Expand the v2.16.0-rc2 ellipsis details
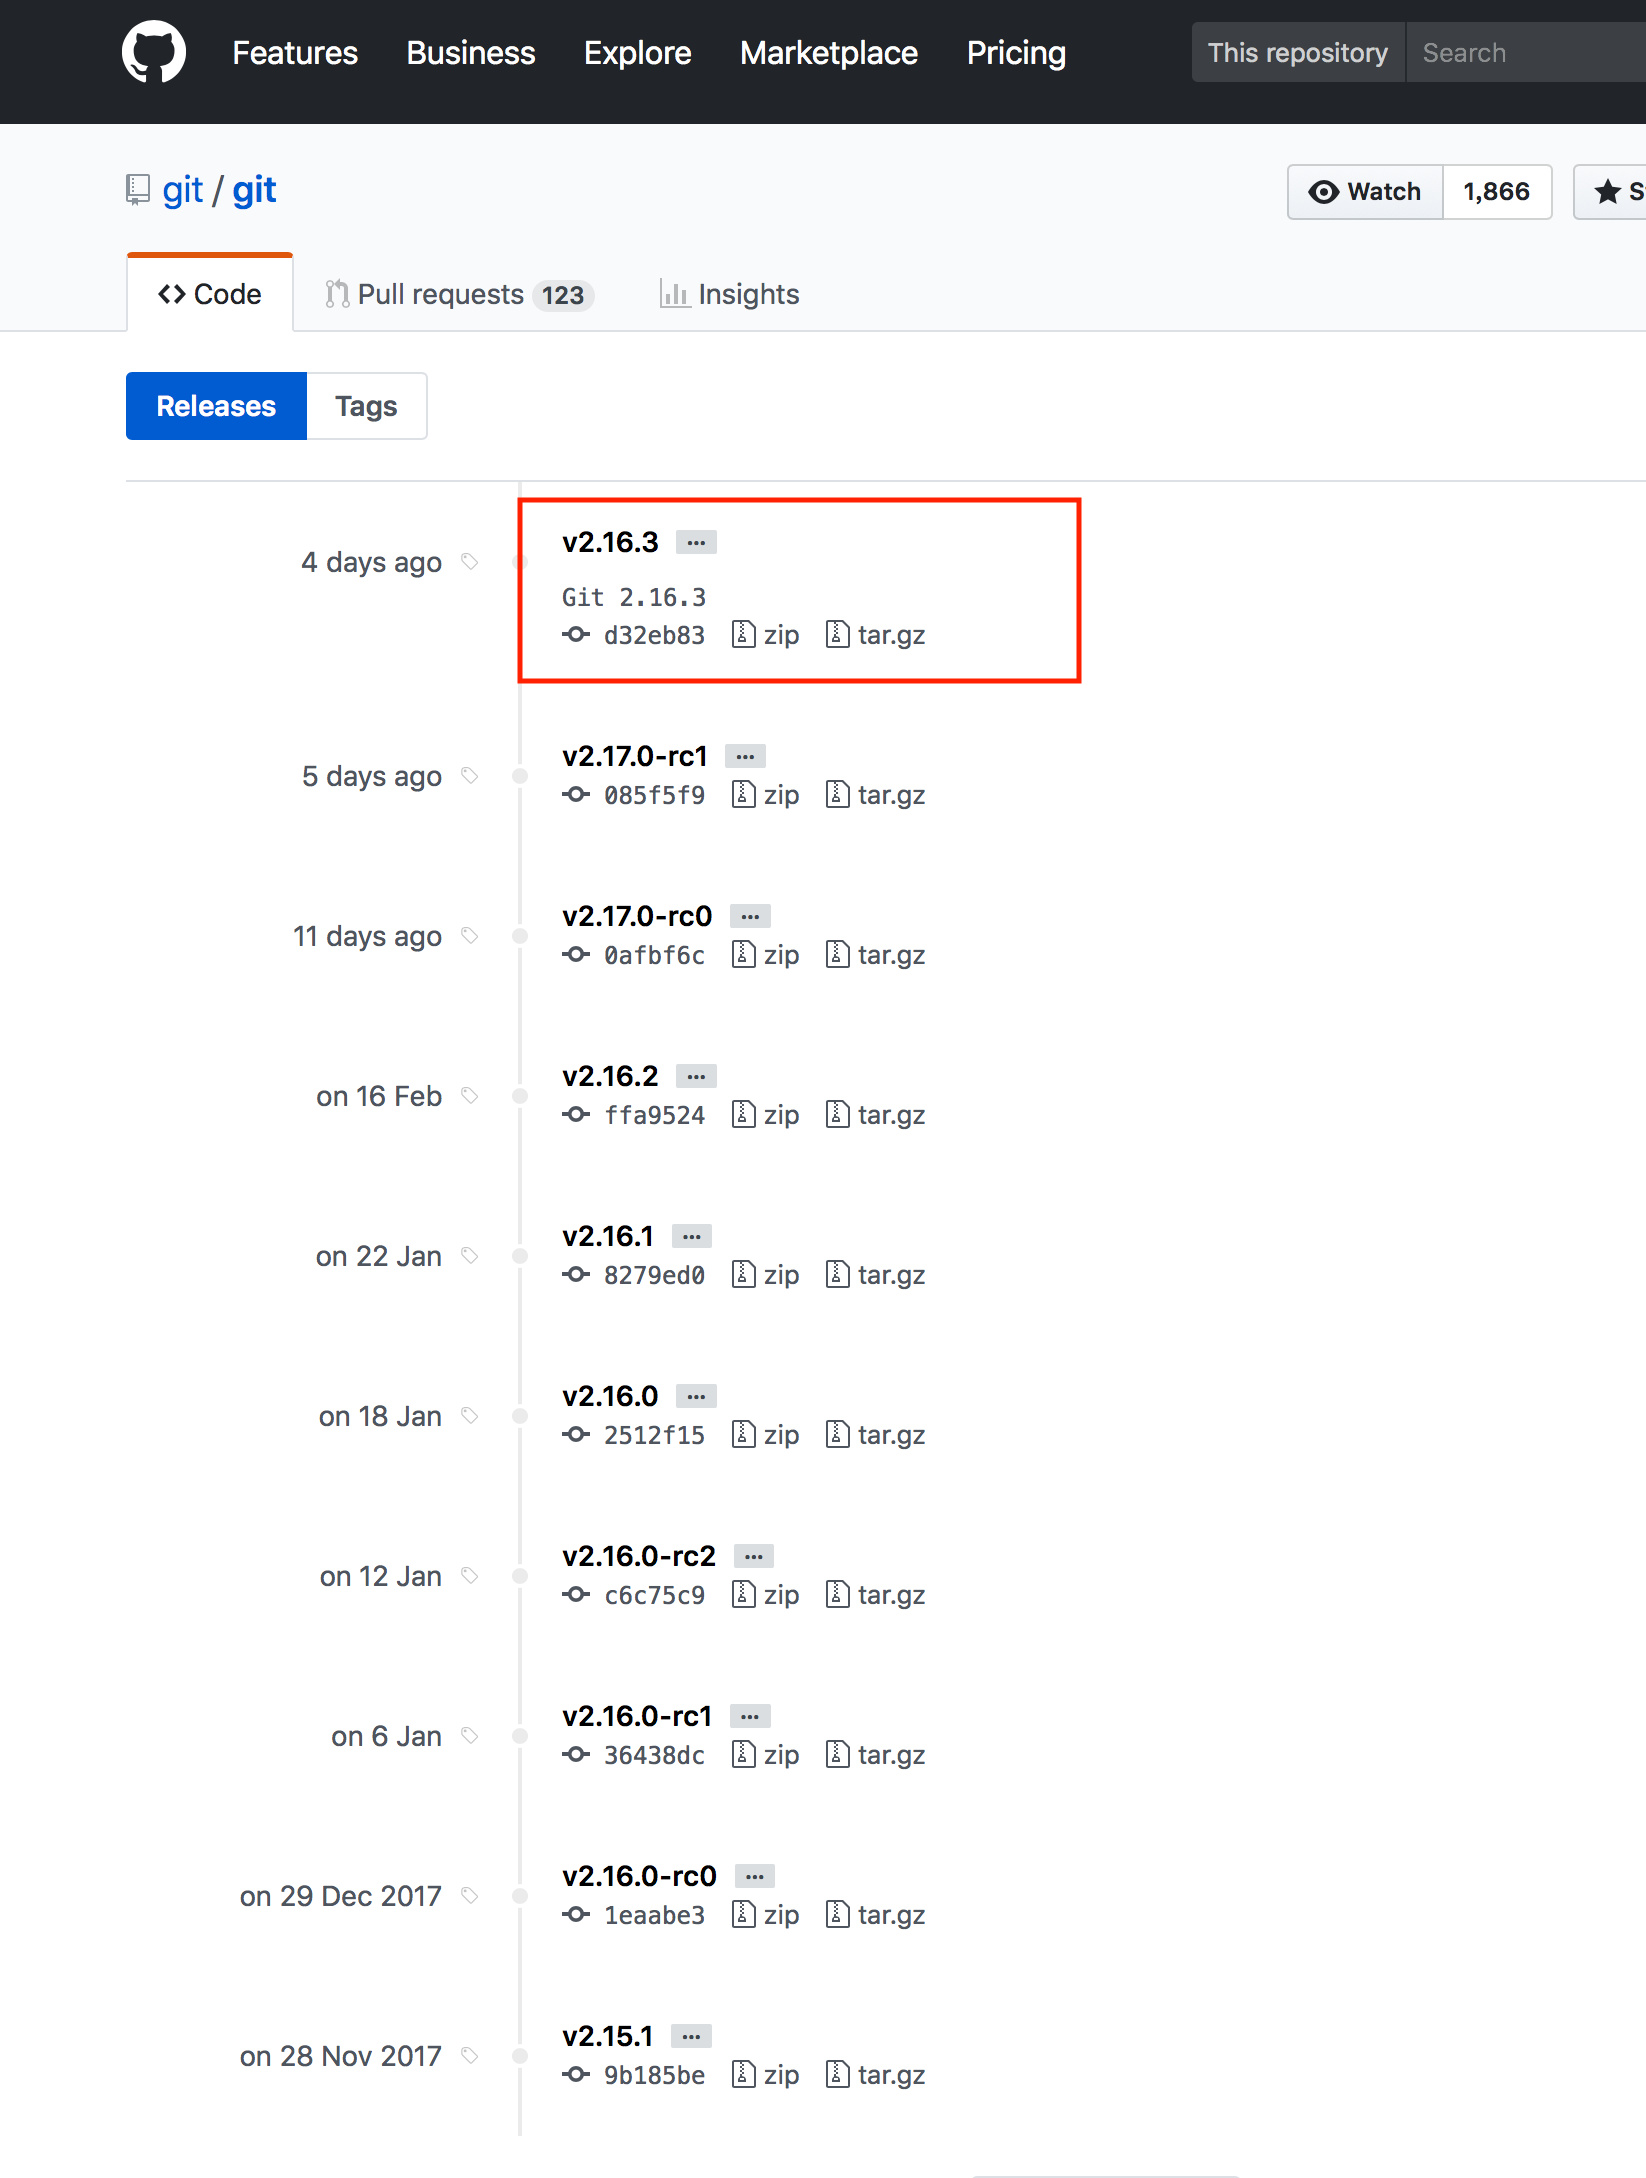 tap(754, 1556)
